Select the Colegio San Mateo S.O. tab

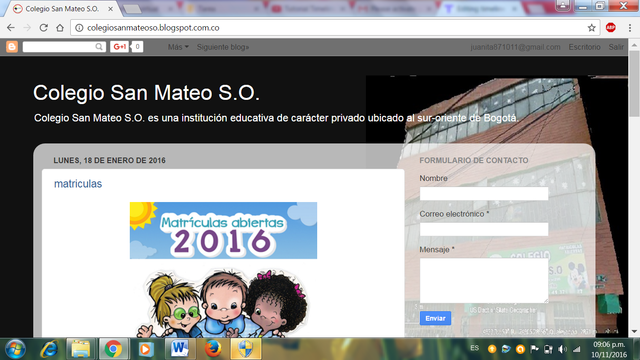pyautogui.click(x=62, y=9)
